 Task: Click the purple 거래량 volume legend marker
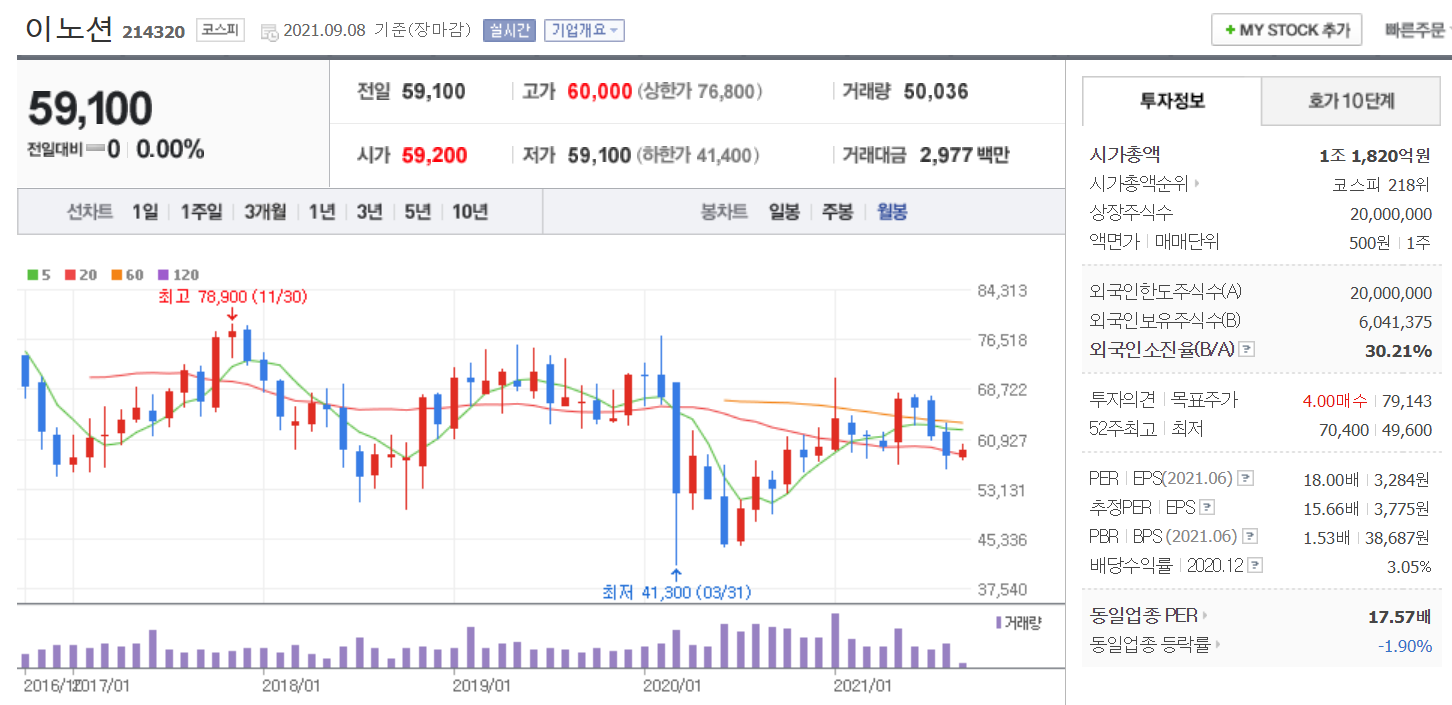pyautogui.click(x=999, y=622)
